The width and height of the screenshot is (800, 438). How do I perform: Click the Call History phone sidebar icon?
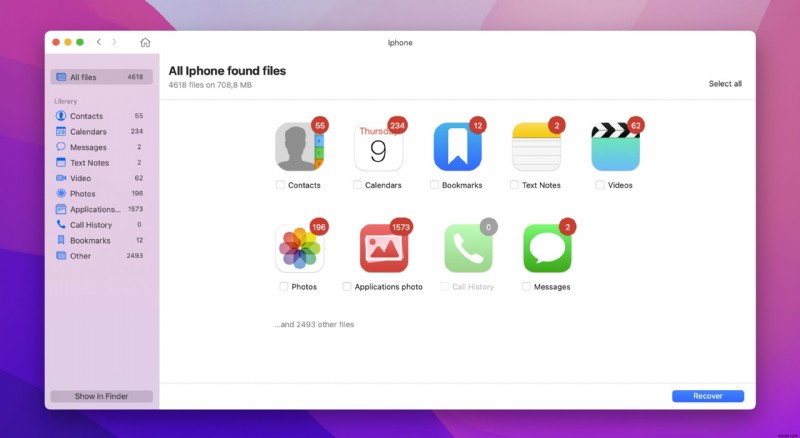tap(61, 225)
